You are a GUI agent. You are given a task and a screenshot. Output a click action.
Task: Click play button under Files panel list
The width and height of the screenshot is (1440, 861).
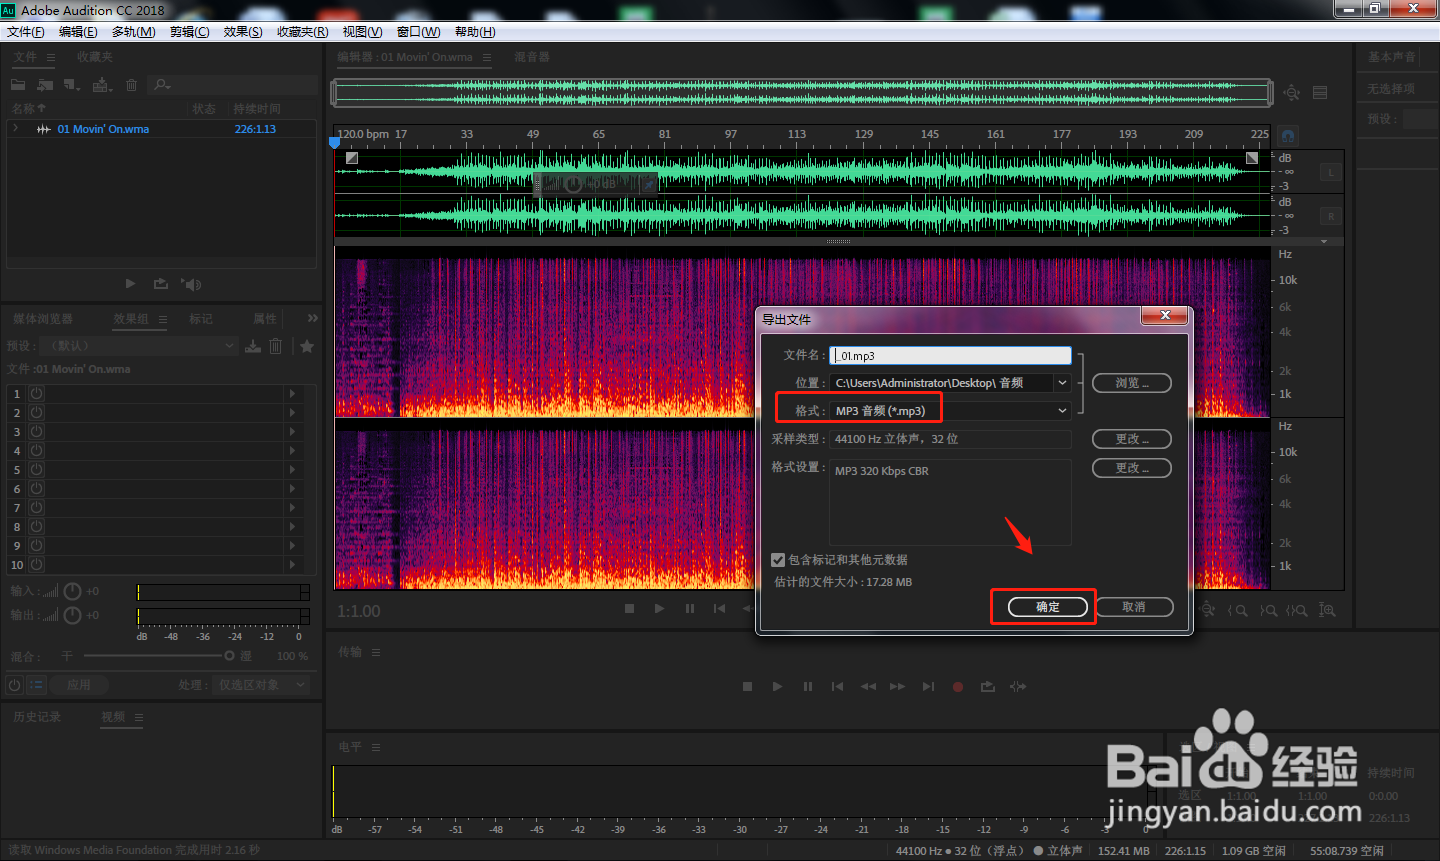click(130, 284)
